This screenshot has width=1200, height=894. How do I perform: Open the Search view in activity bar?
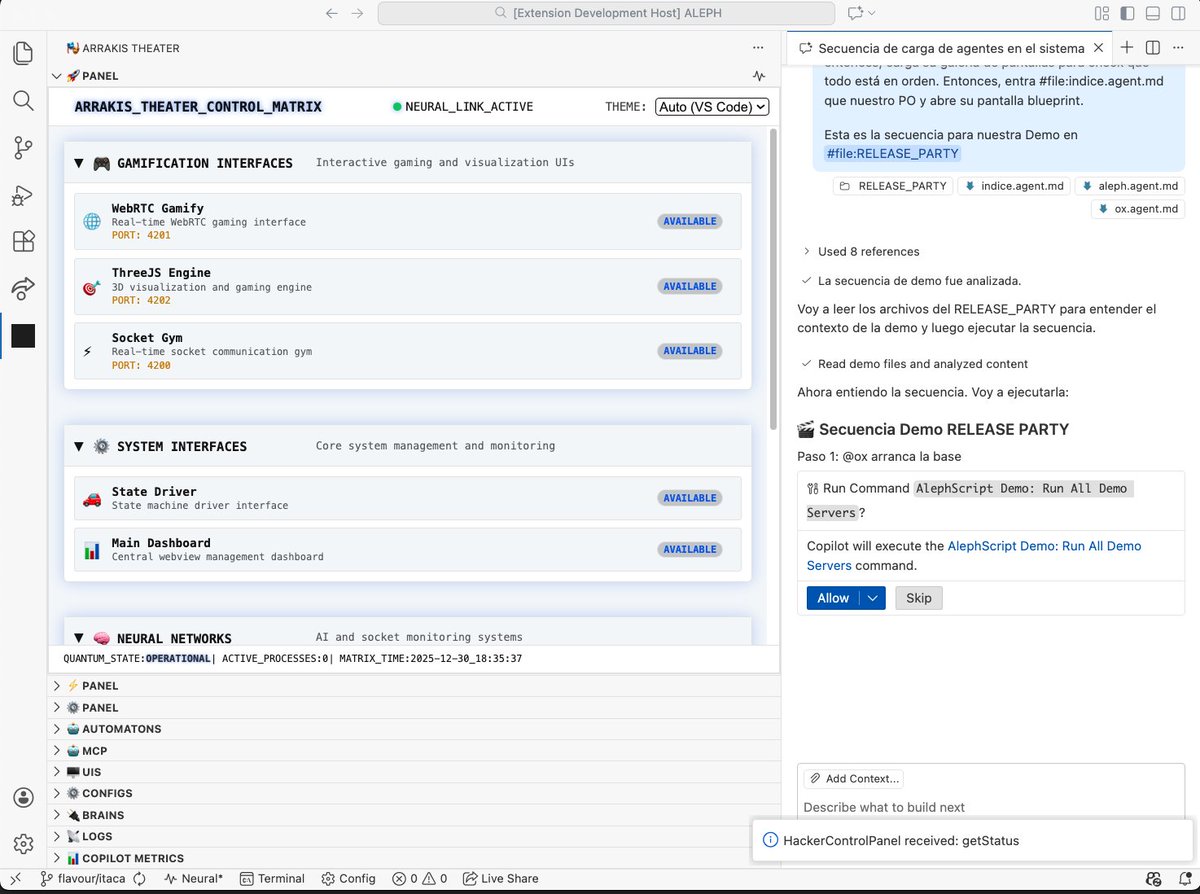(x=23, y=100)
